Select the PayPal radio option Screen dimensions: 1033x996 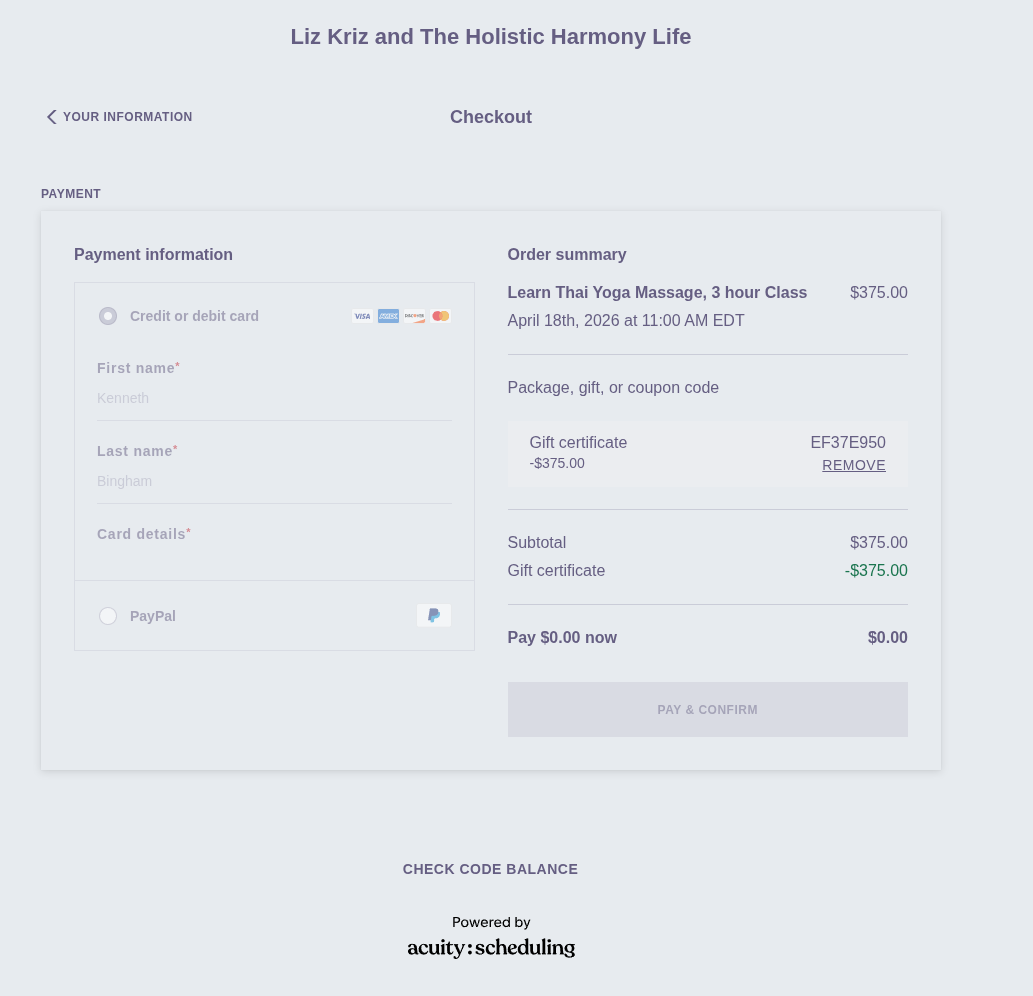[108, 616]
